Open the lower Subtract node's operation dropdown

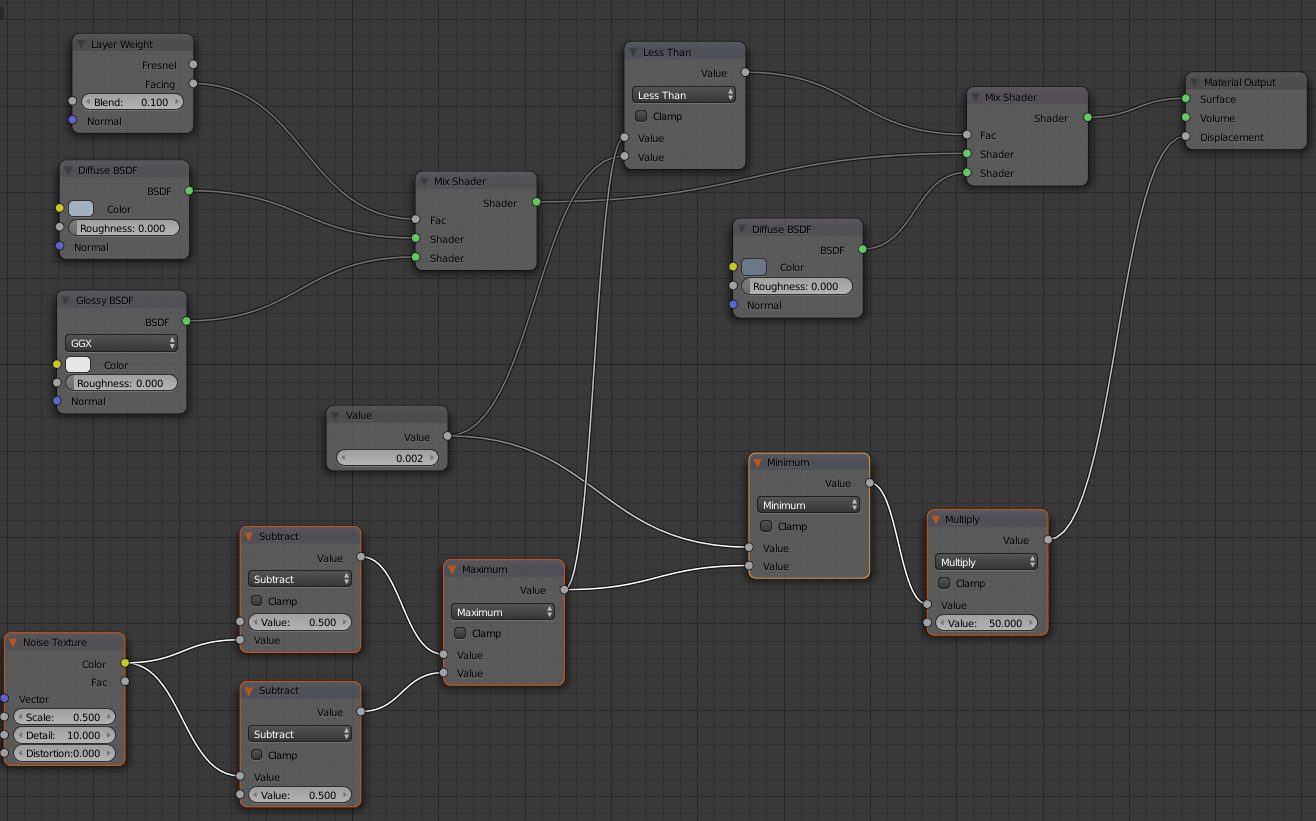click(x=300, y=734)
